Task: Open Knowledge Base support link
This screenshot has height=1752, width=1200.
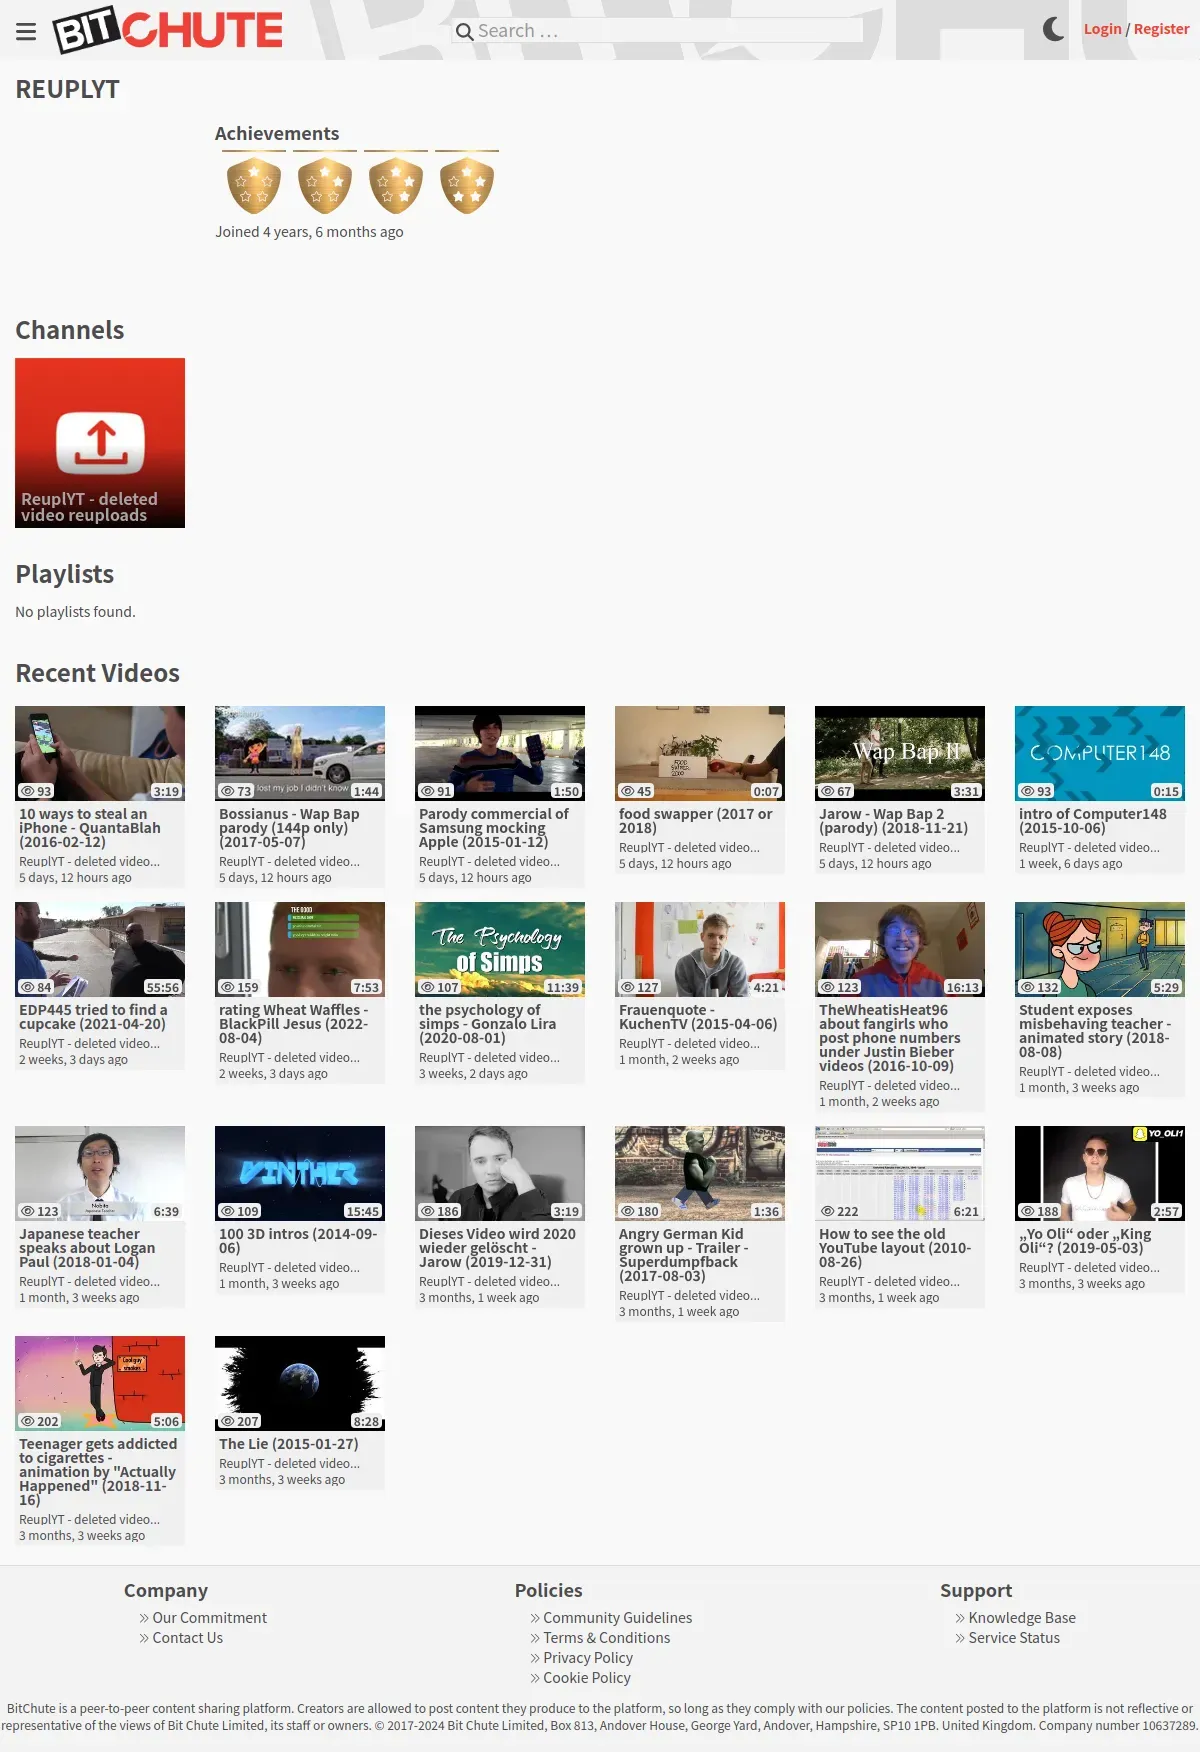Action: pyautogui.click(x=1022, y=1618)
